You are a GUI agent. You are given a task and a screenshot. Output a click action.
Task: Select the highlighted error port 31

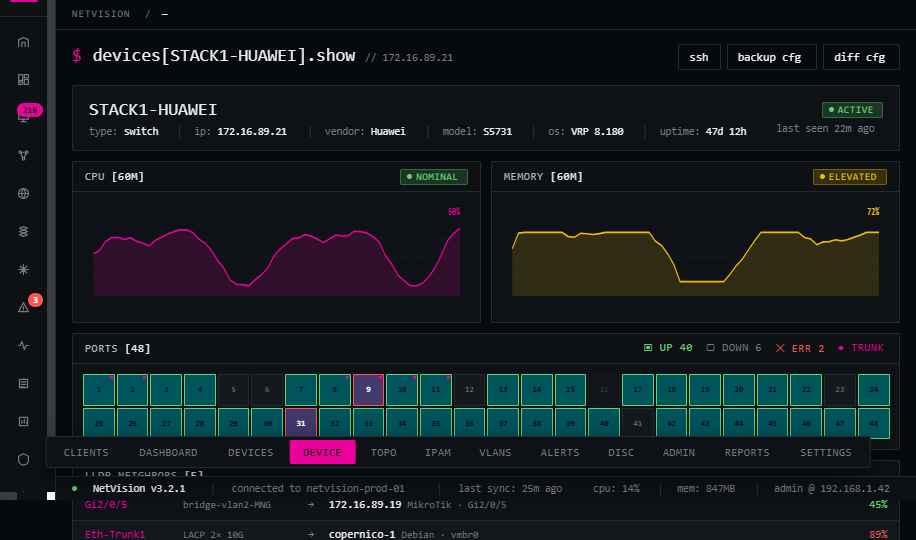(301, 423)
